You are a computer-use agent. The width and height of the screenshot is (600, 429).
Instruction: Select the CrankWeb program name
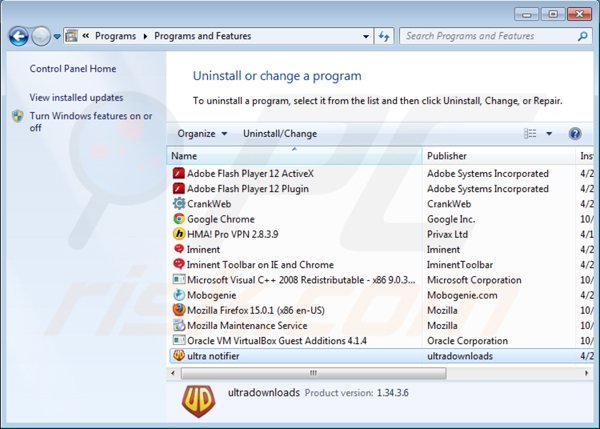[x=209, y=204]
